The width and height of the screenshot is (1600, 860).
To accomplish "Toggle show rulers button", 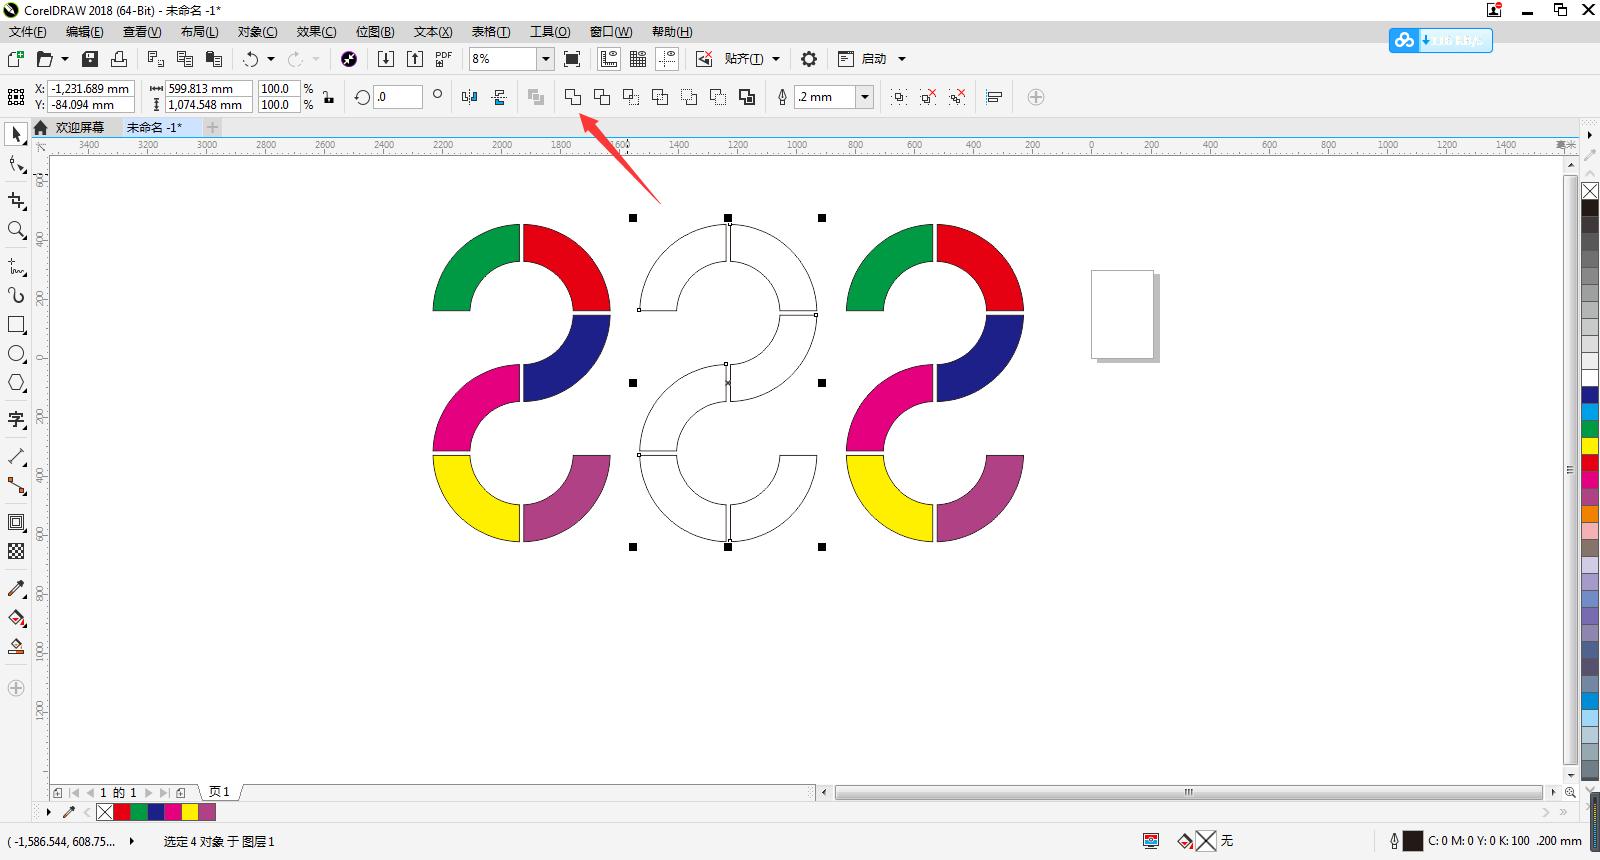I will (609, 59).
